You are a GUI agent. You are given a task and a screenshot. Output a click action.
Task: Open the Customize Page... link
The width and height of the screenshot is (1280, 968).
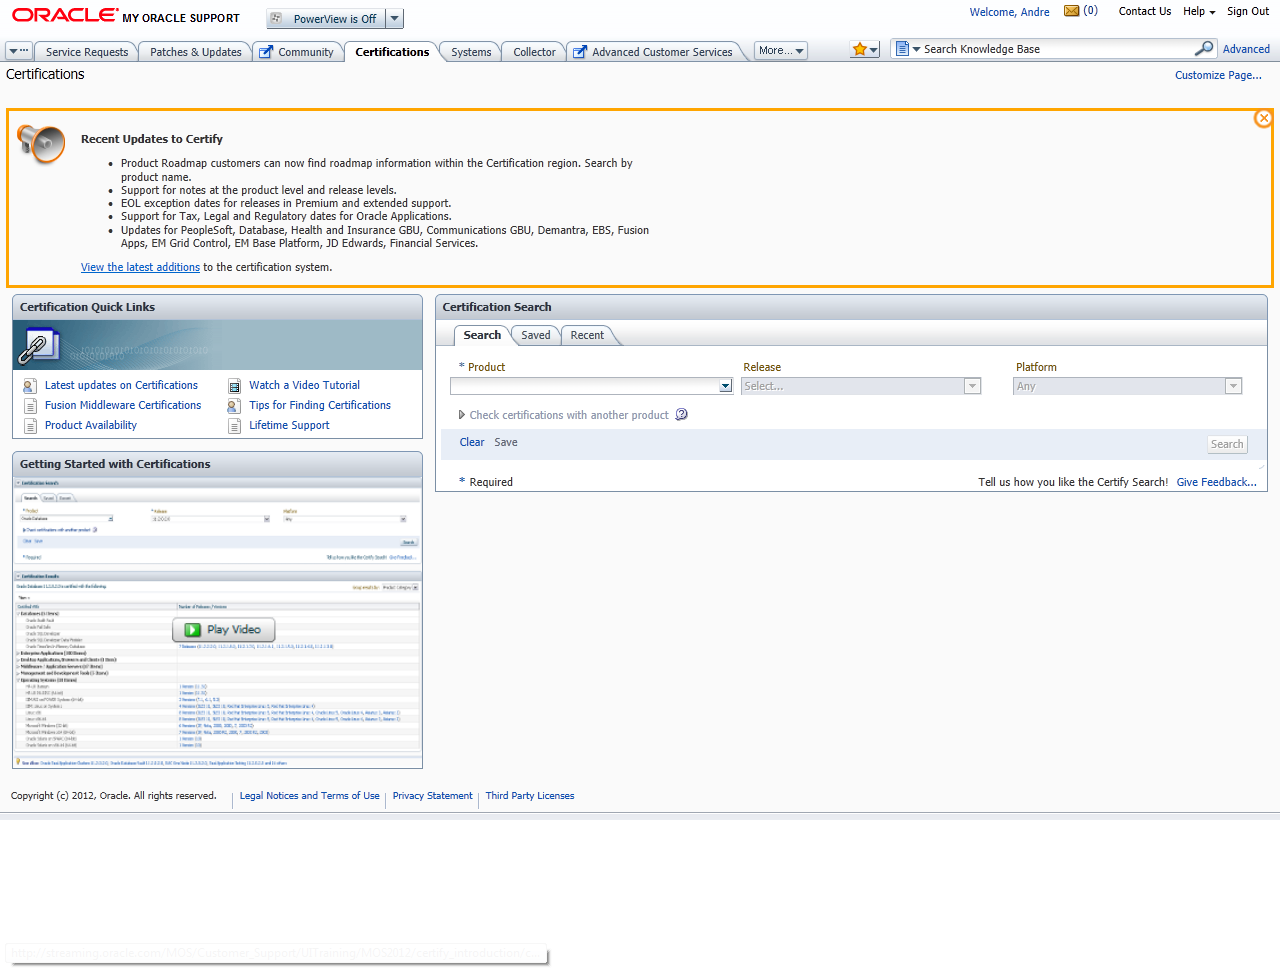tap(1218, 75)
